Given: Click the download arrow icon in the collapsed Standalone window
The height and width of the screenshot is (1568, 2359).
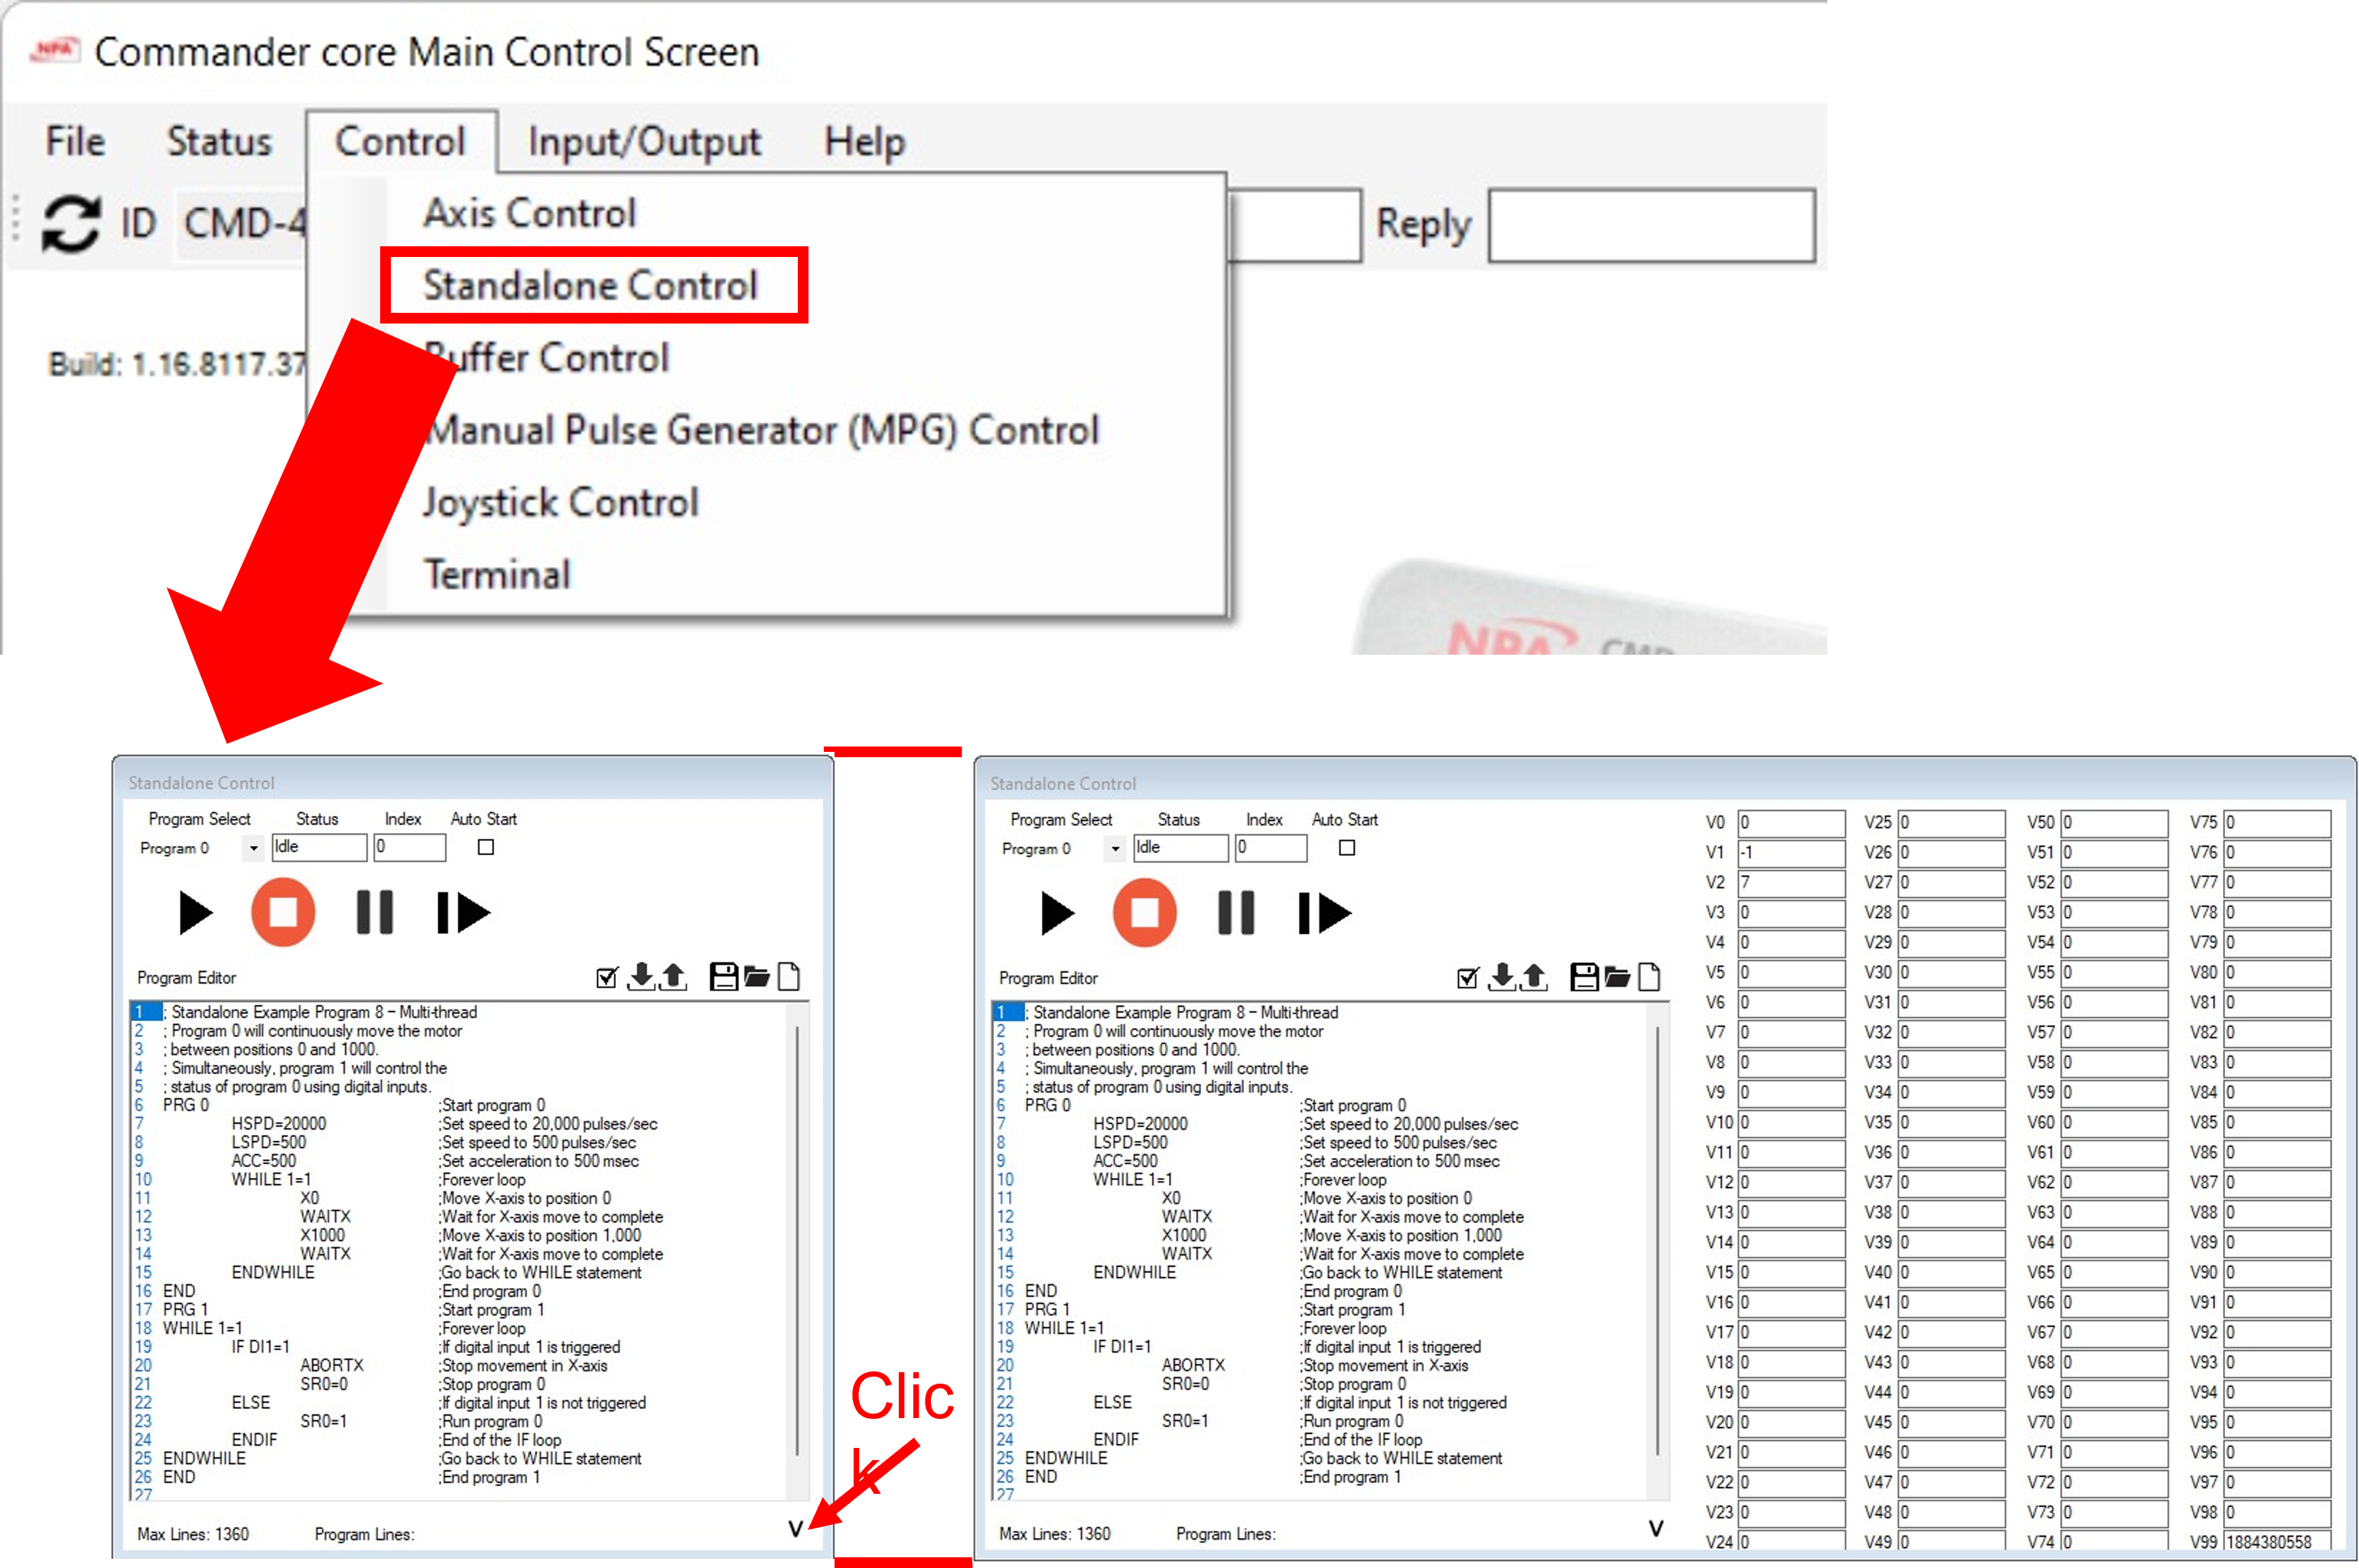Looking at the screenshot, I should (x=641, y=976).
